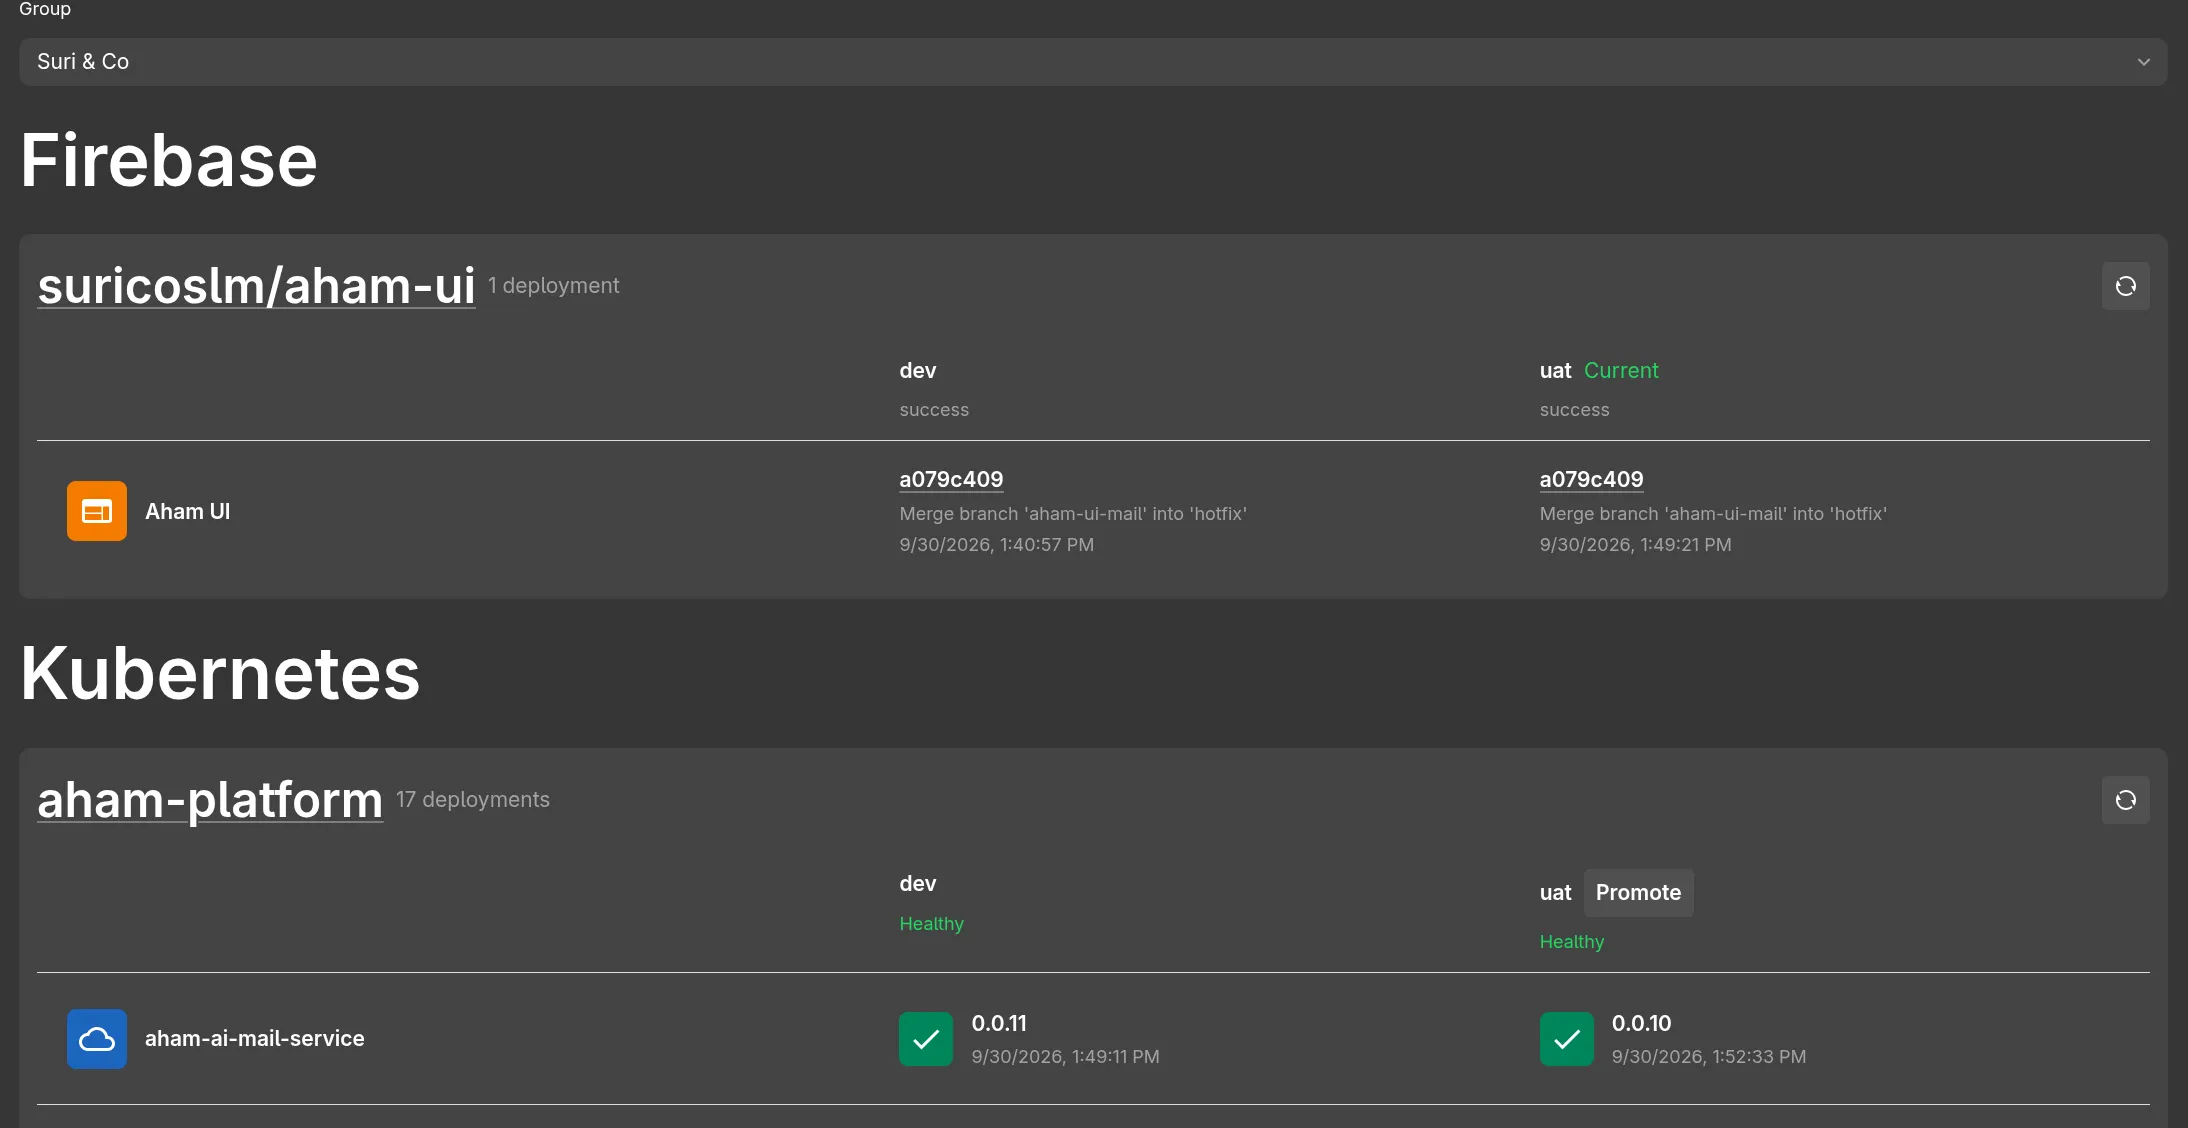
Task: Click the Aham UI deployment name
Action: tap(188, 511)
